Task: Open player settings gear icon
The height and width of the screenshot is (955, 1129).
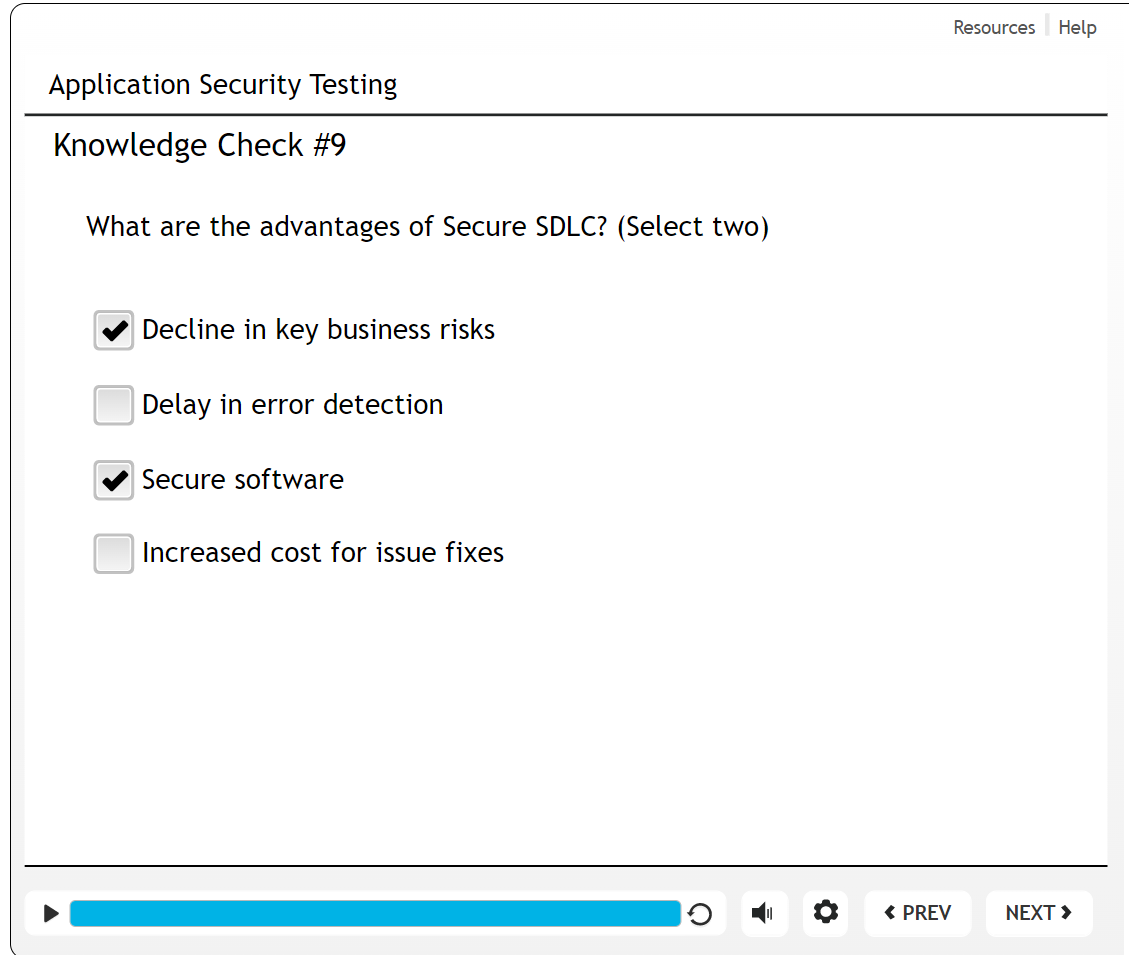Action: tap(825, 913)
